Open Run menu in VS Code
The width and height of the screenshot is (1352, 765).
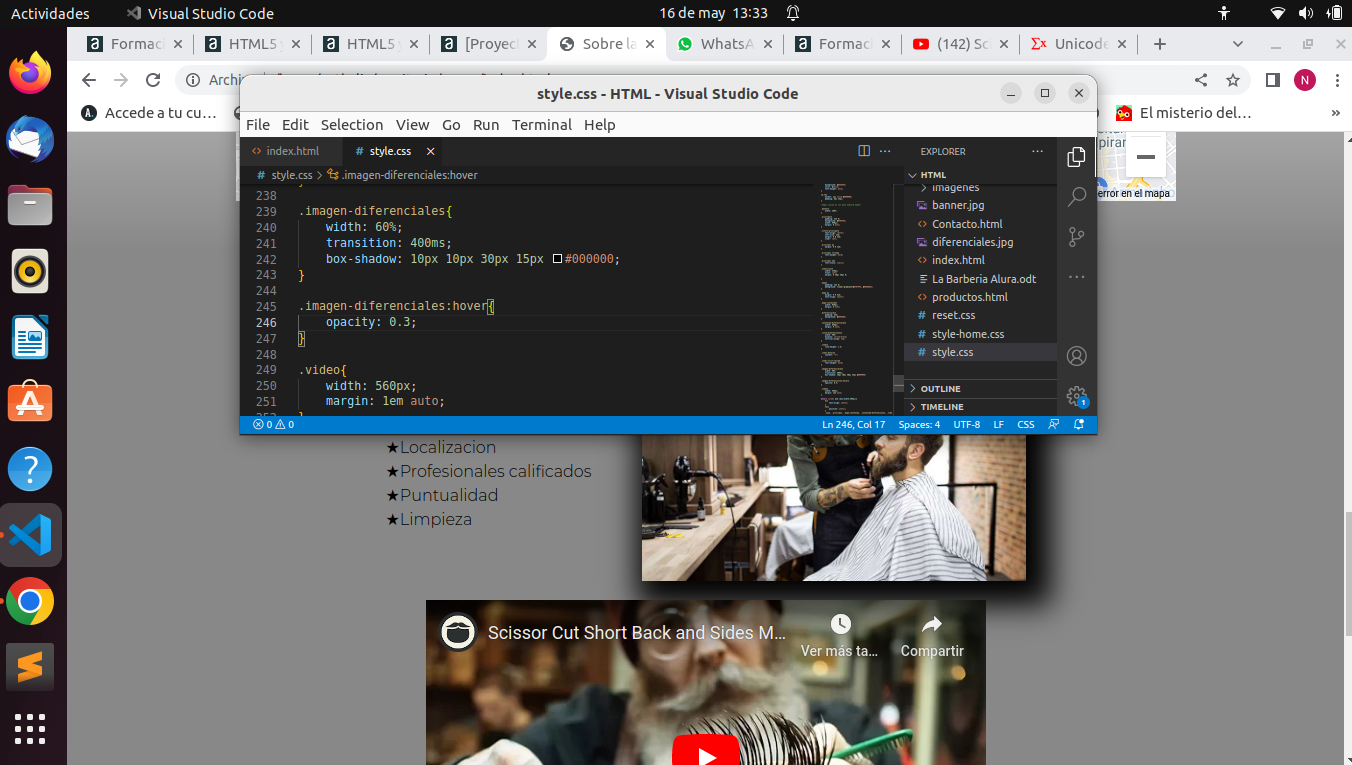pyautogui.click(x=486, y=125)
